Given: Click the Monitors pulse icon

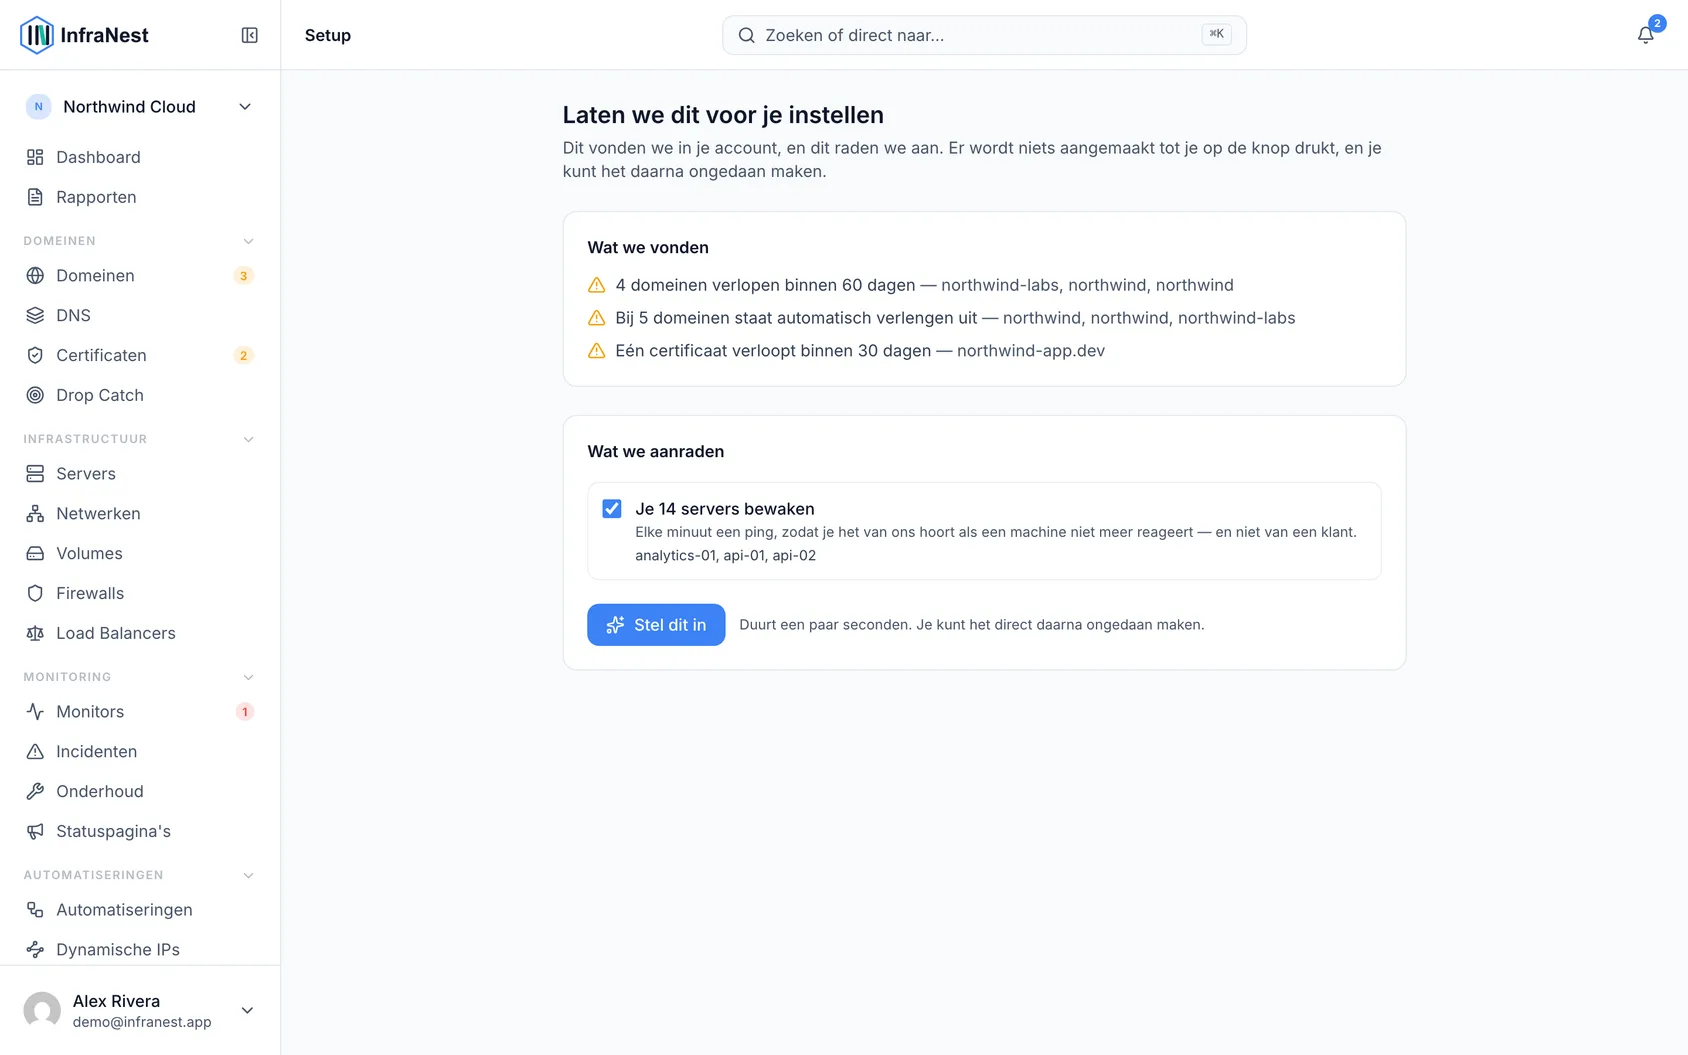Looking at the screenshot, I should coord(35,711).
